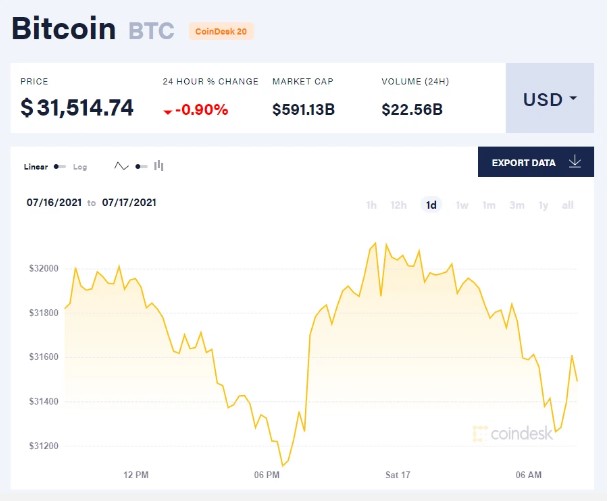
Task: Click the EXPORT DATA button
Action: (536, 162)
